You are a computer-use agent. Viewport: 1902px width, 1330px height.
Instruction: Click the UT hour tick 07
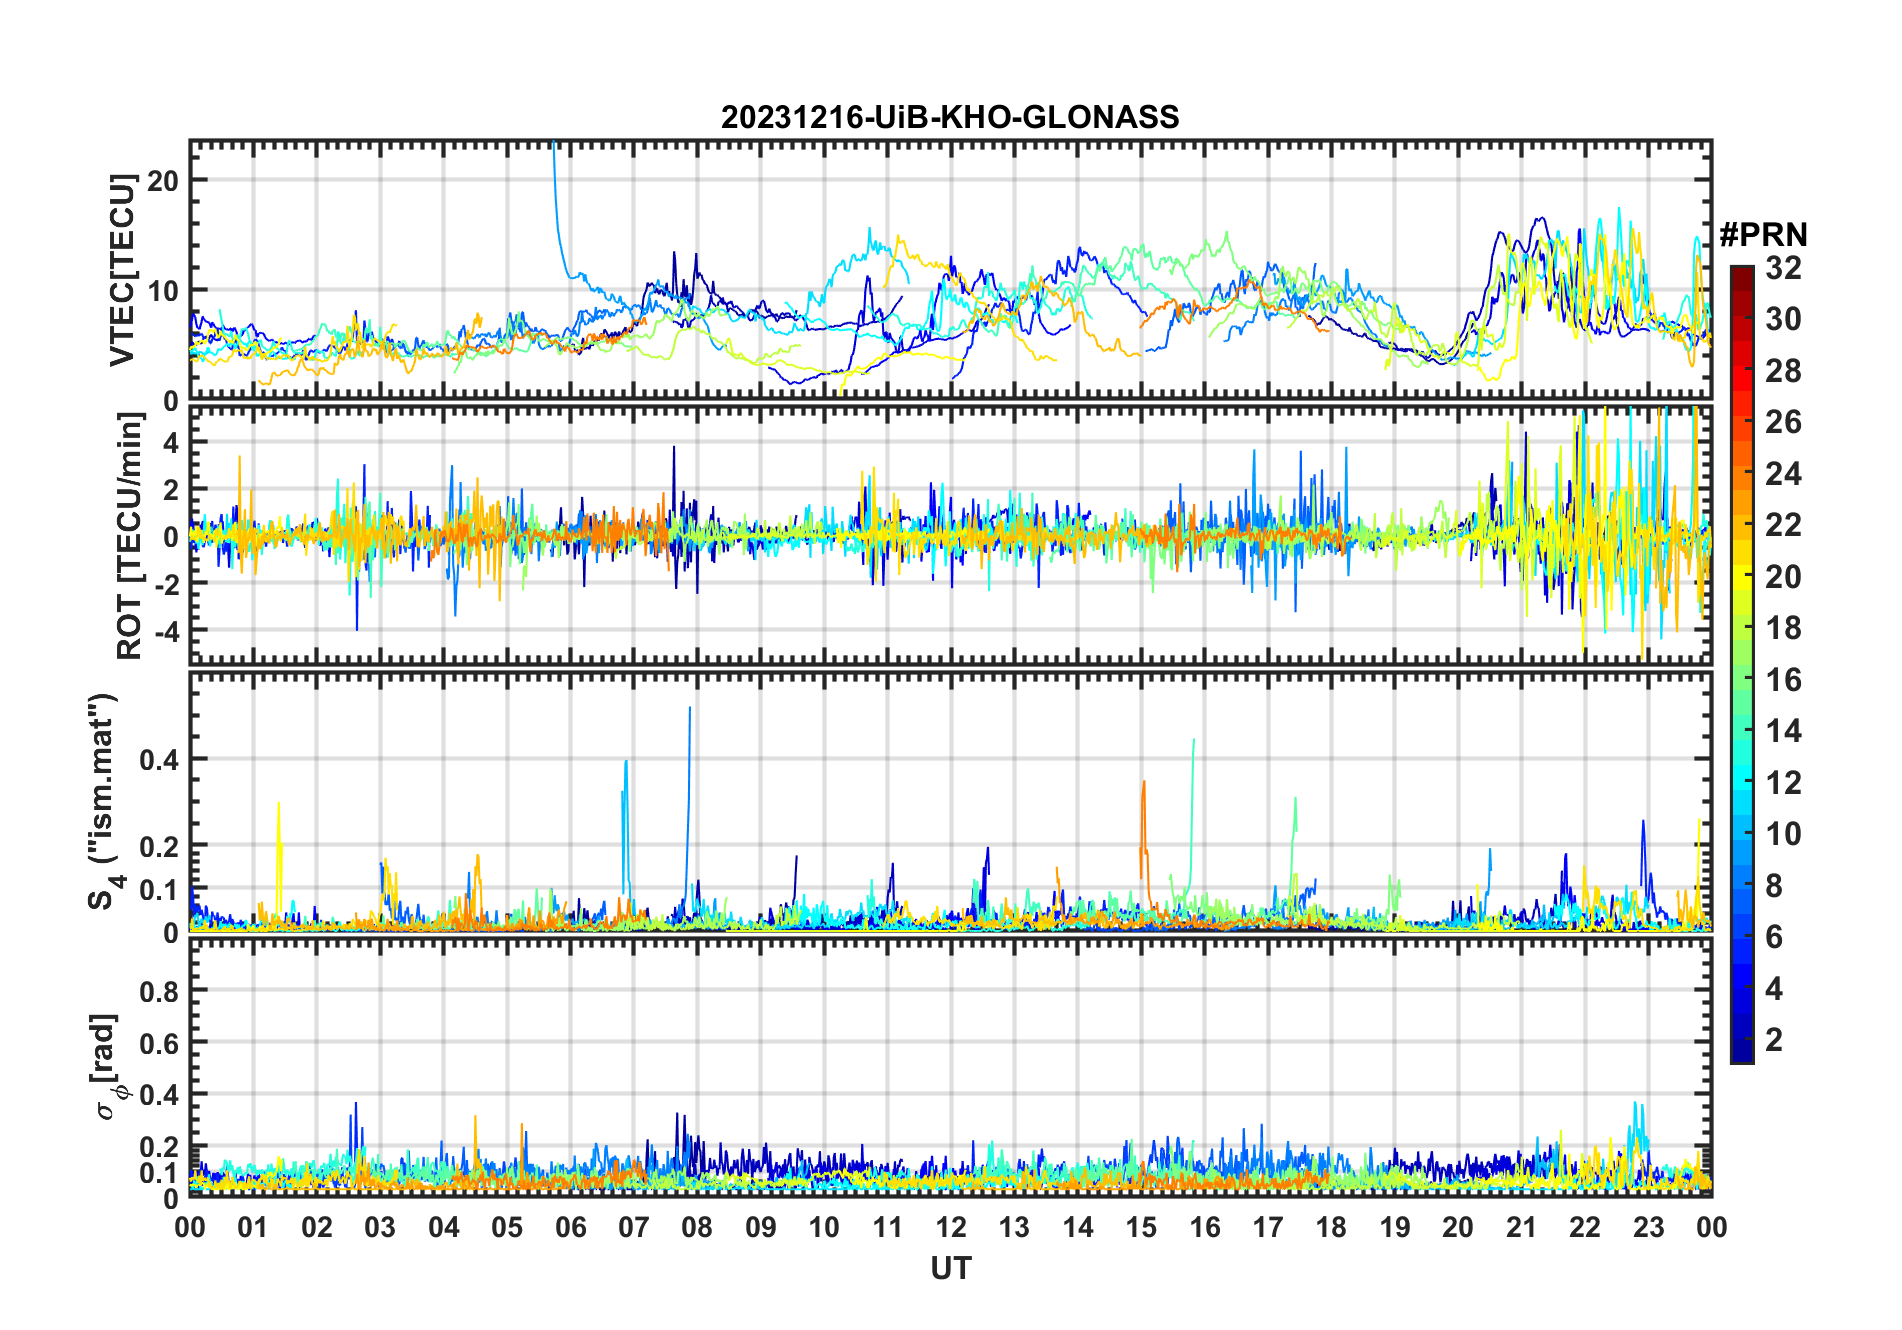pyautogui.click(x=634, y=1227)
